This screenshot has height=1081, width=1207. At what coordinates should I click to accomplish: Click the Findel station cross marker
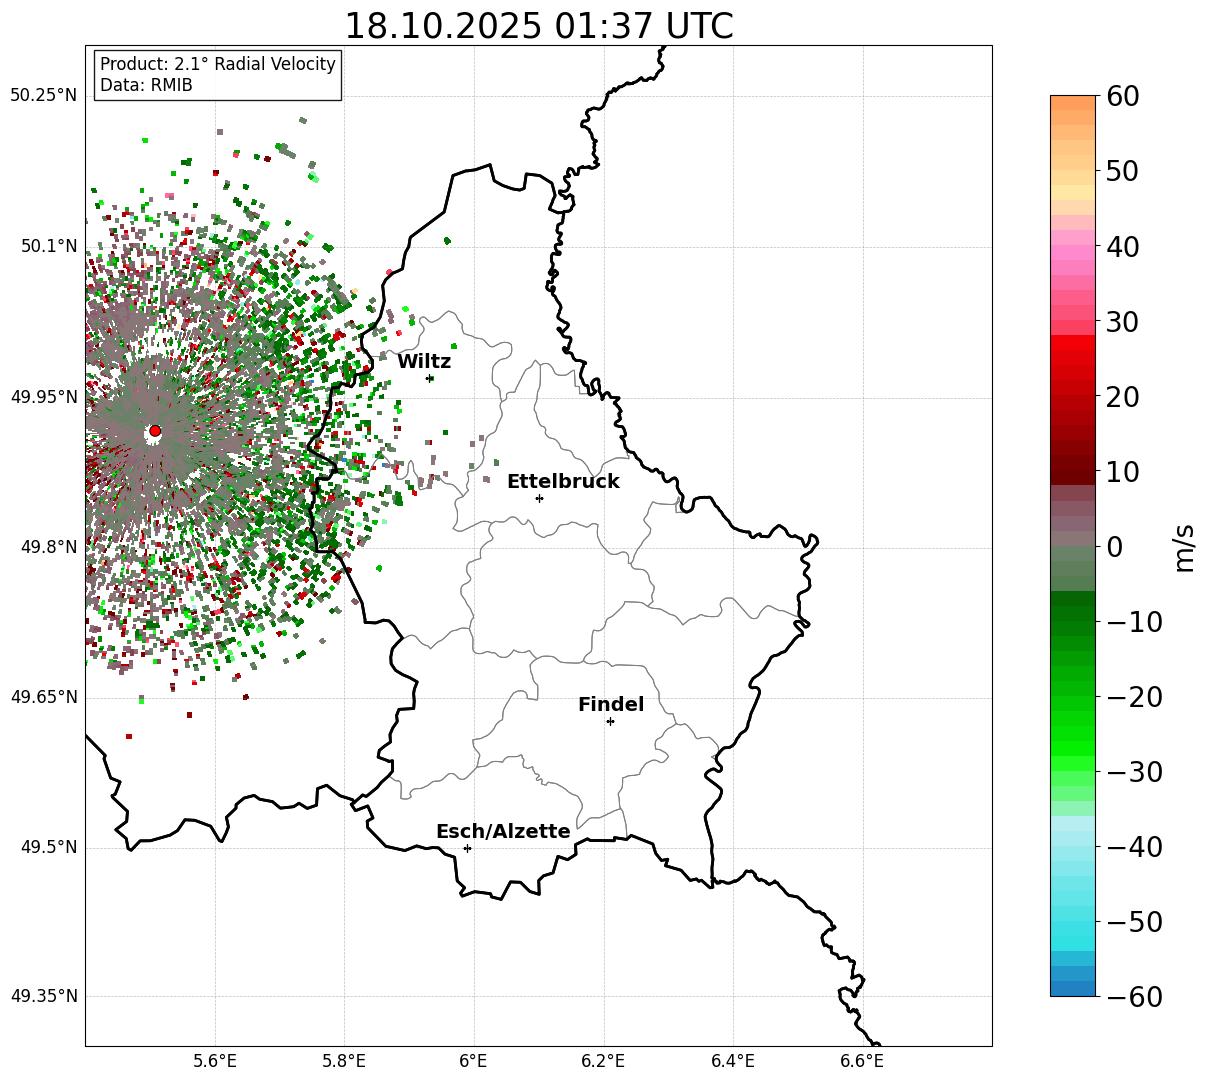tap(610, 721)
